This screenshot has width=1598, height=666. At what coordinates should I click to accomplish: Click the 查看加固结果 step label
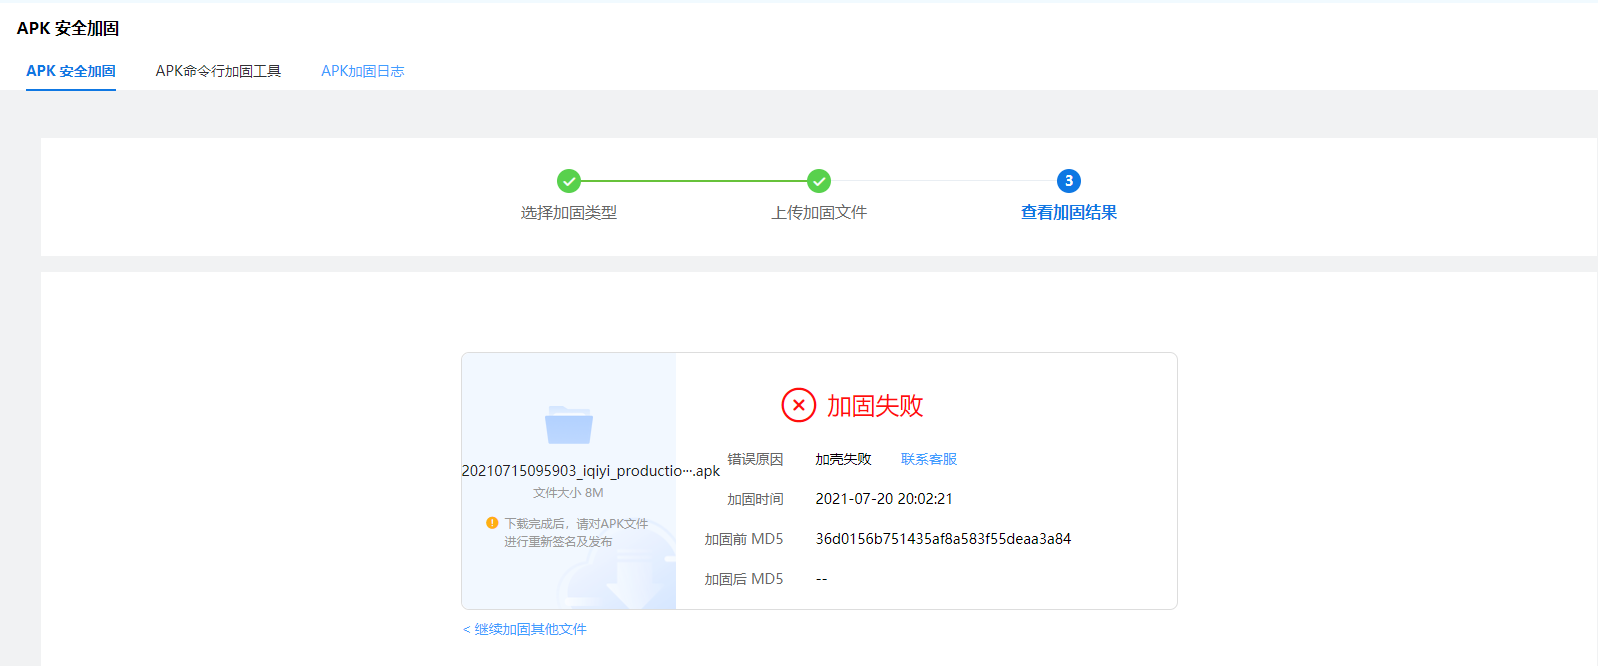(1069, 213)
